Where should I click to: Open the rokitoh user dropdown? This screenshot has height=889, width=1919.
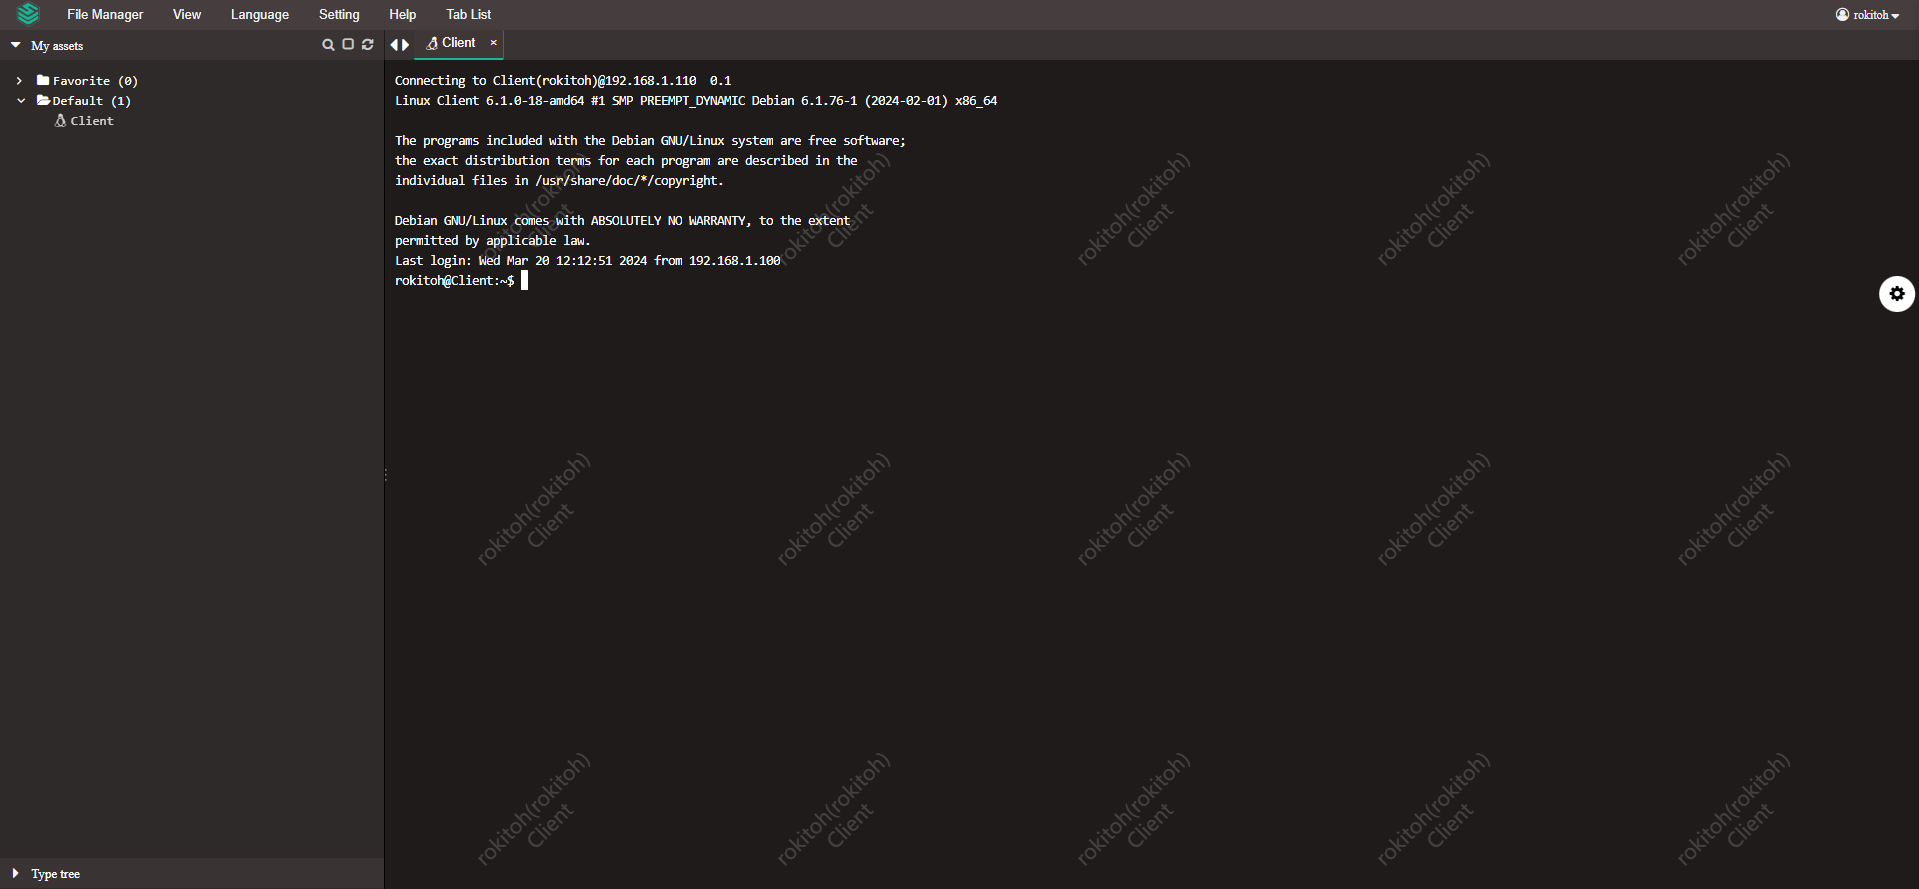1867,15
